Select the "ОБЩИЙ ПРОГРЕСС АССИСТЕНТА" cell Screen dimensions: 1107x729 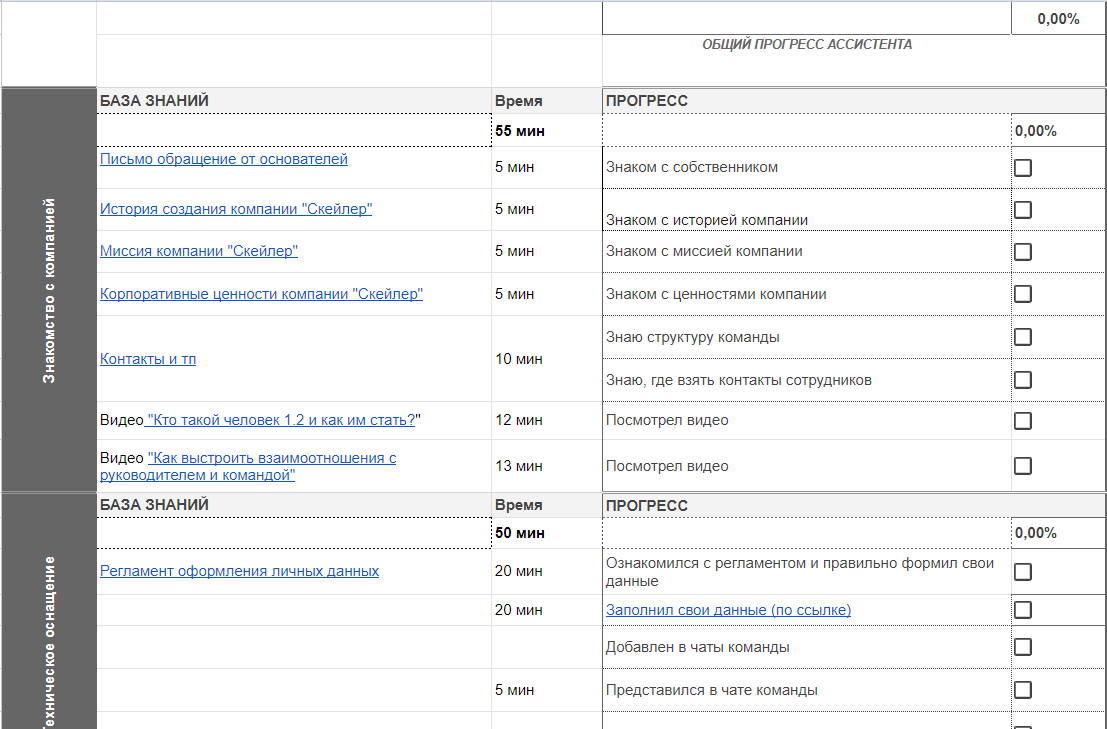click(x=806, y=45)
